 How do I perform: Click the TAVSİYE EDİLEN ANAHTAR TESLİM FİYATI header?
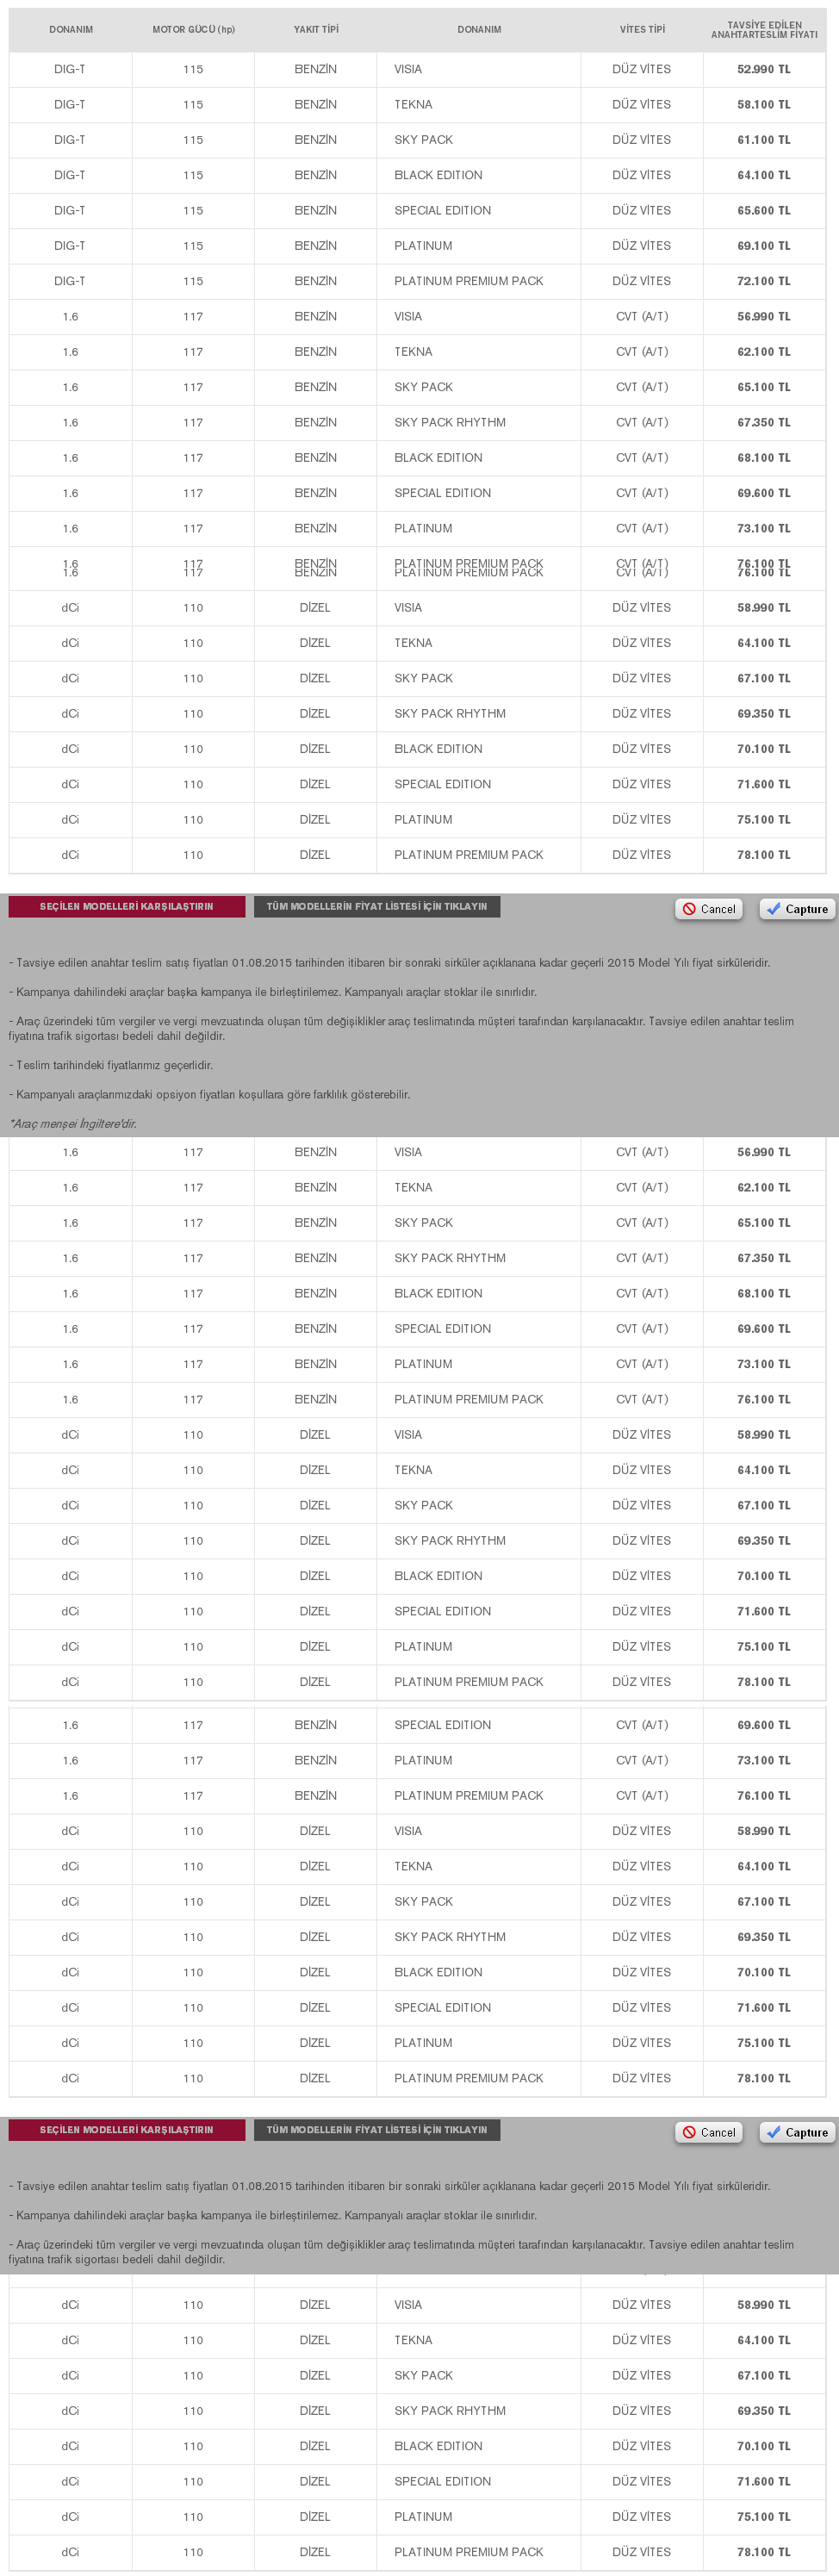click(764, 30)
